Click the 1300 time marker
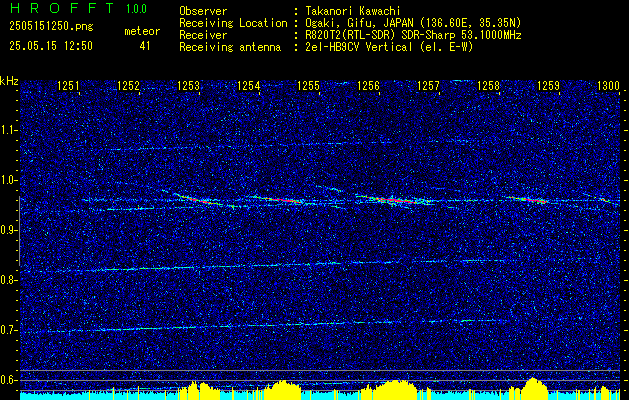Viewport: 629px width, 400px height. click(609, 85)
